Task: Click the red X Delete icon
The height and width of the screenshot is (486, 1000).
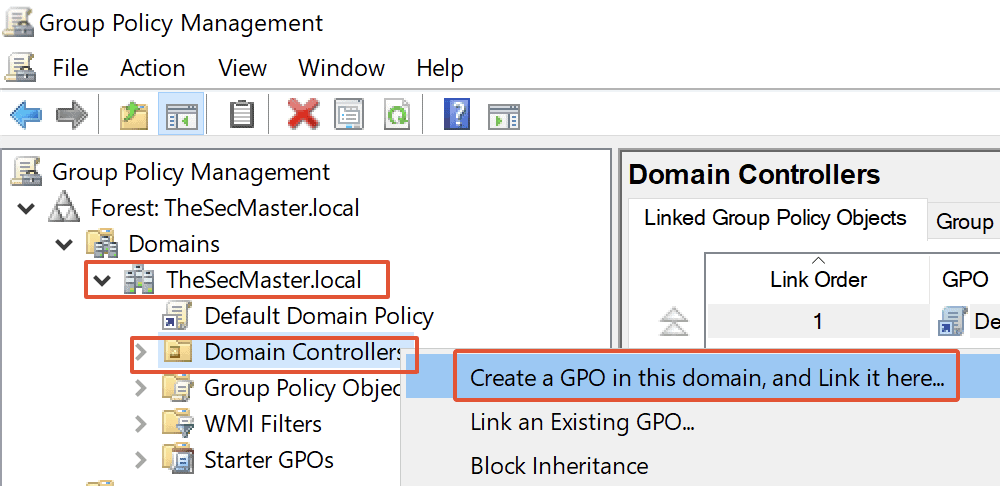Action: [x=304, y=115]
